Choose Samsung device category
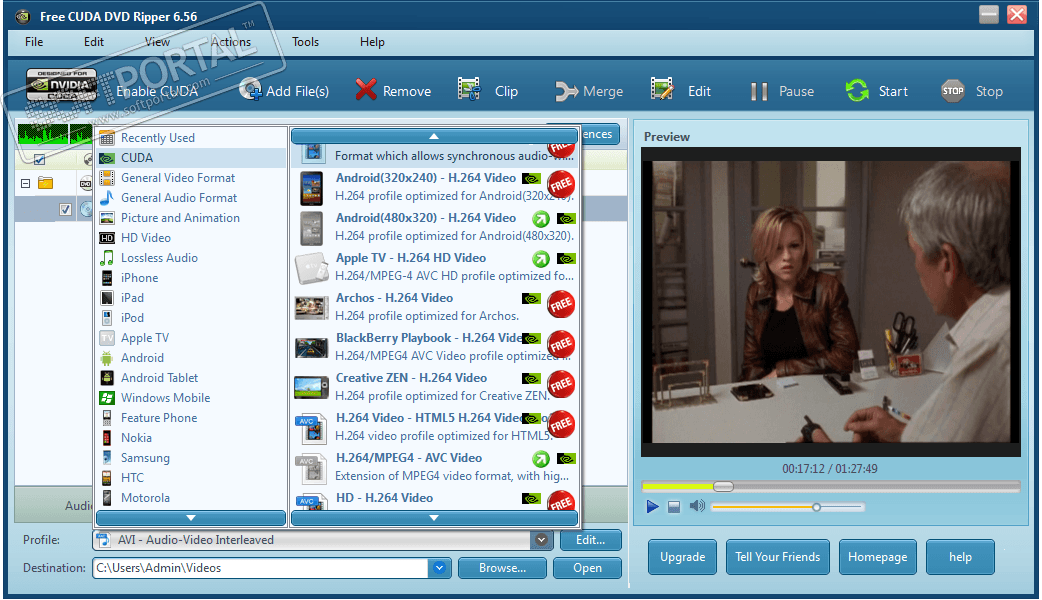Viewport: 1042px width, 600px height. [x=191, y=458]
